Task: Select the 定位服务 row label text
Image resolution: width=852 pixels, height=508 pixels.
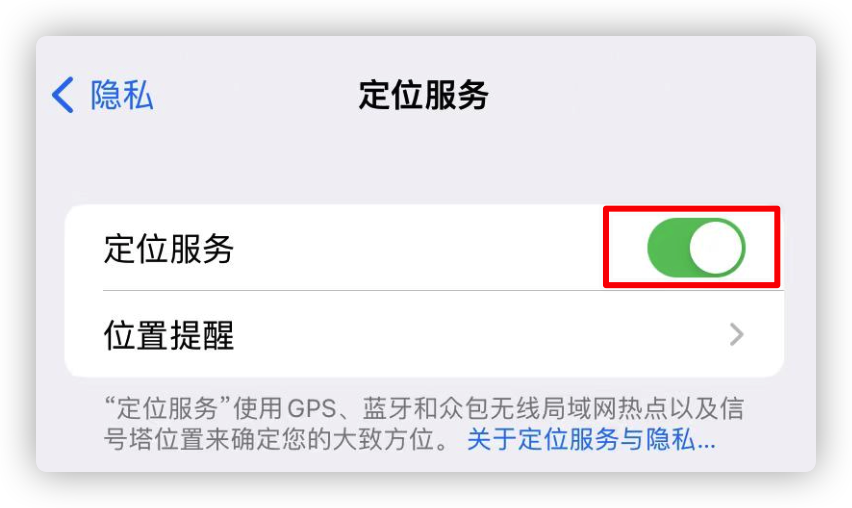Action: [x=168, y=249]
